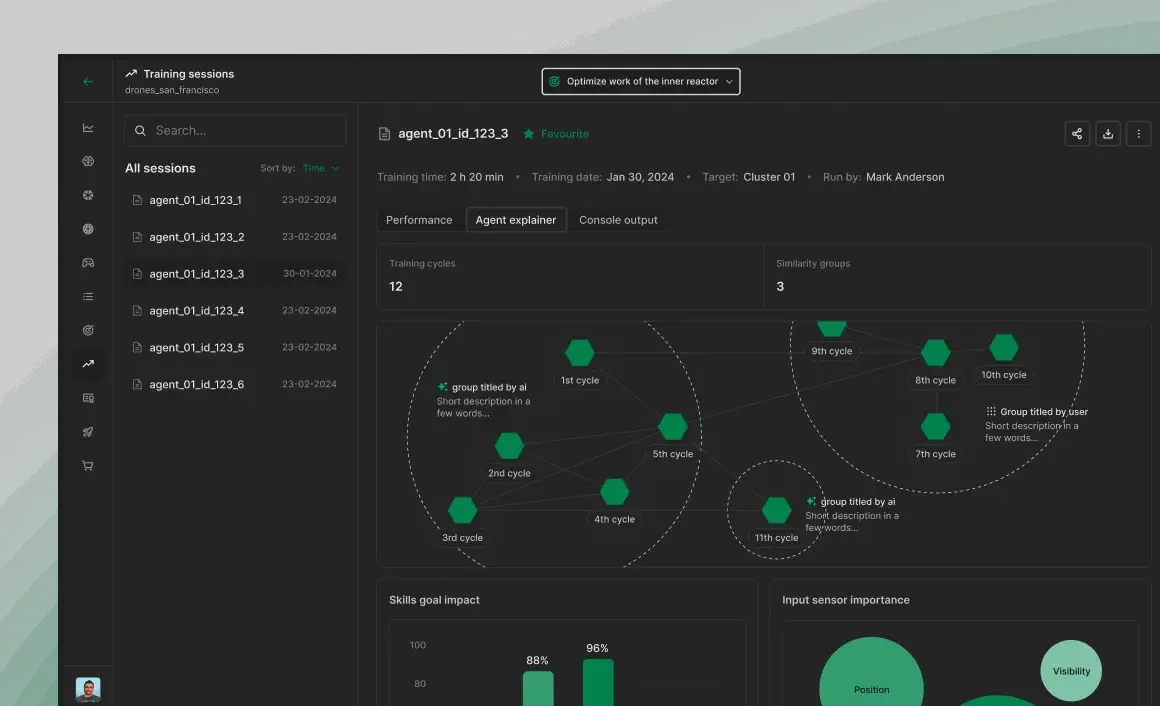Select the 7th cycle hexagon node
Image resolution: width=1160 pixels, height=706 pixels.
935,427
